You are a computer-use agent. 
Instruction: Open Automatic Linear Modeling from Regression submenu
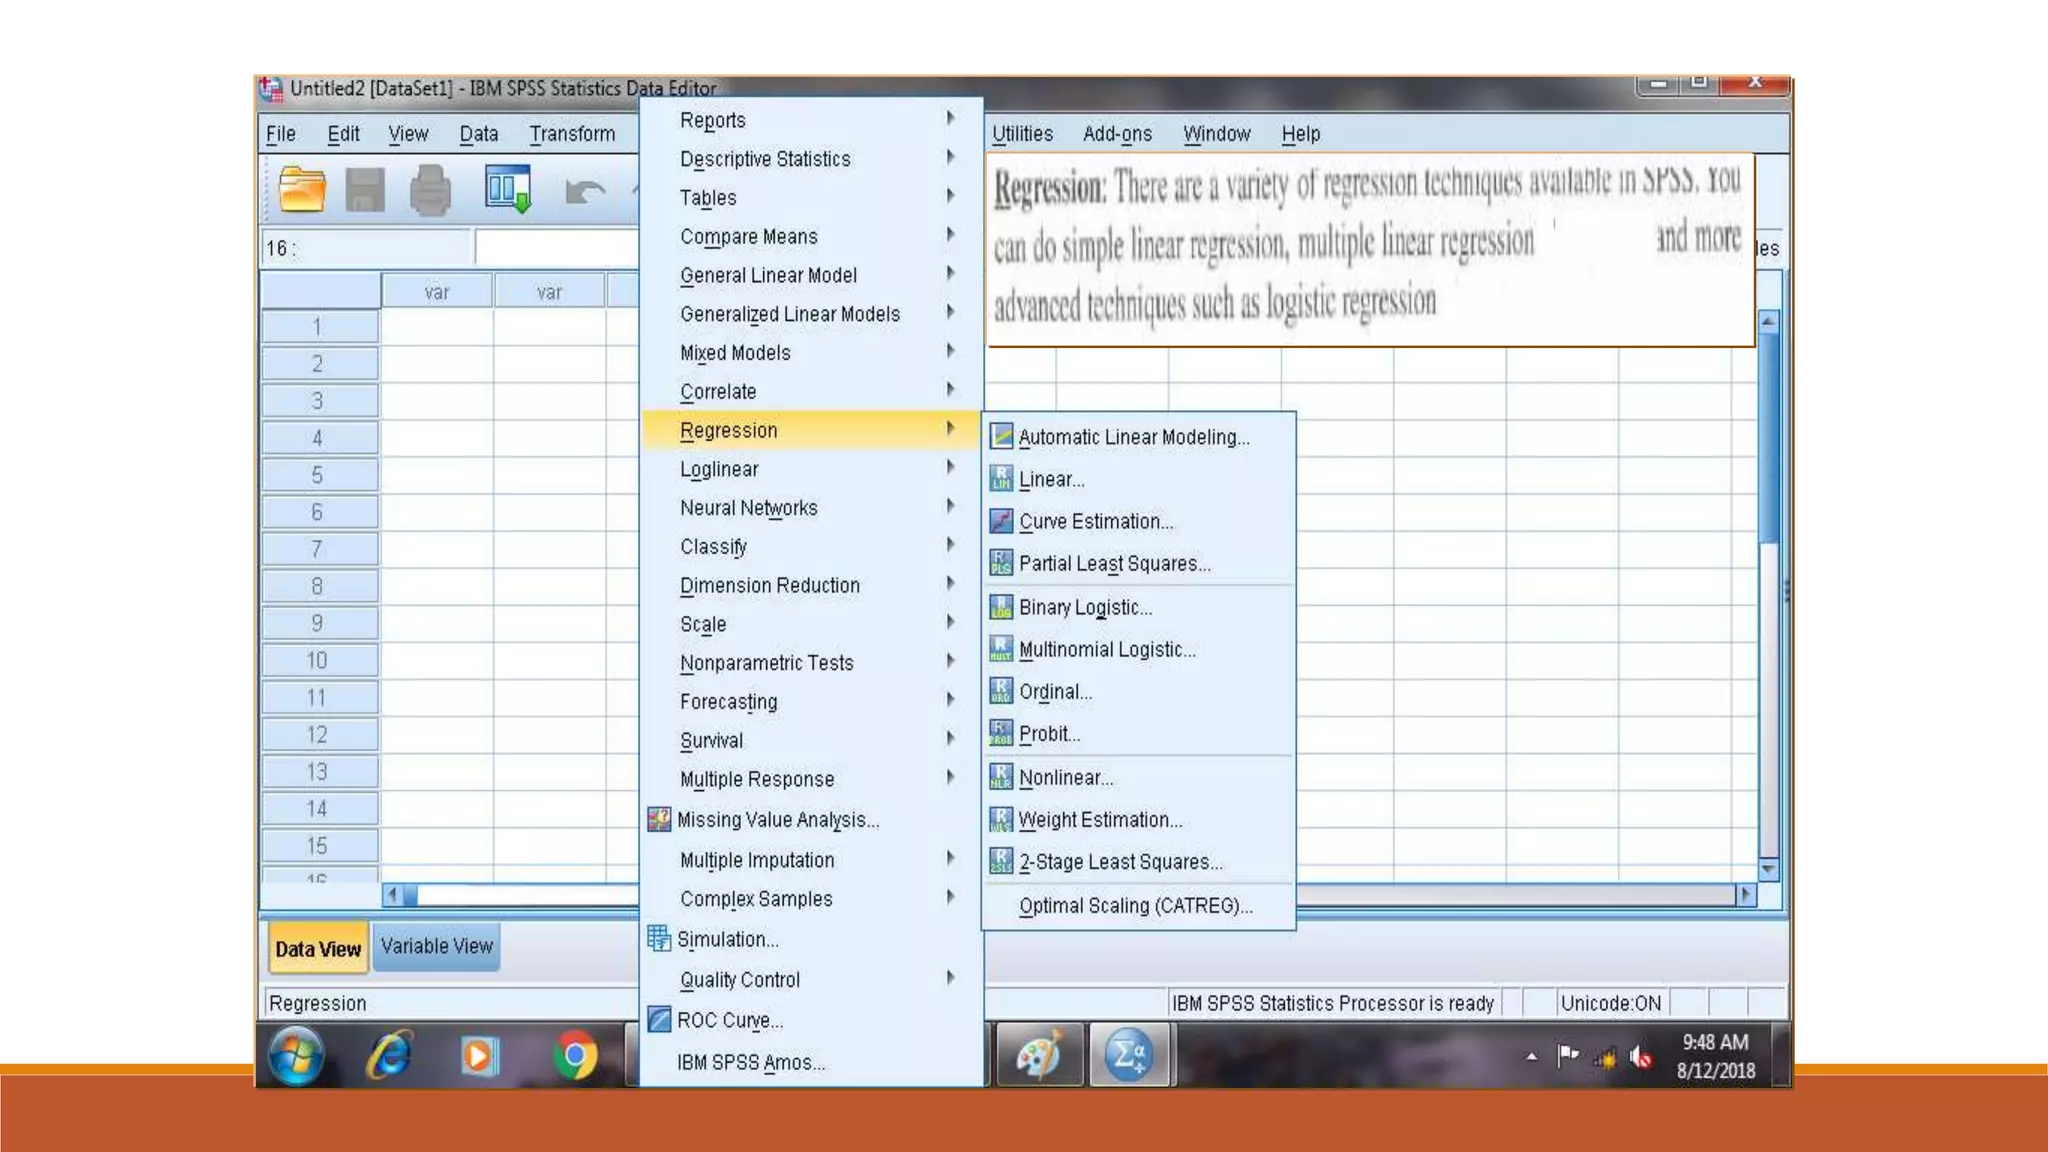1133,437
